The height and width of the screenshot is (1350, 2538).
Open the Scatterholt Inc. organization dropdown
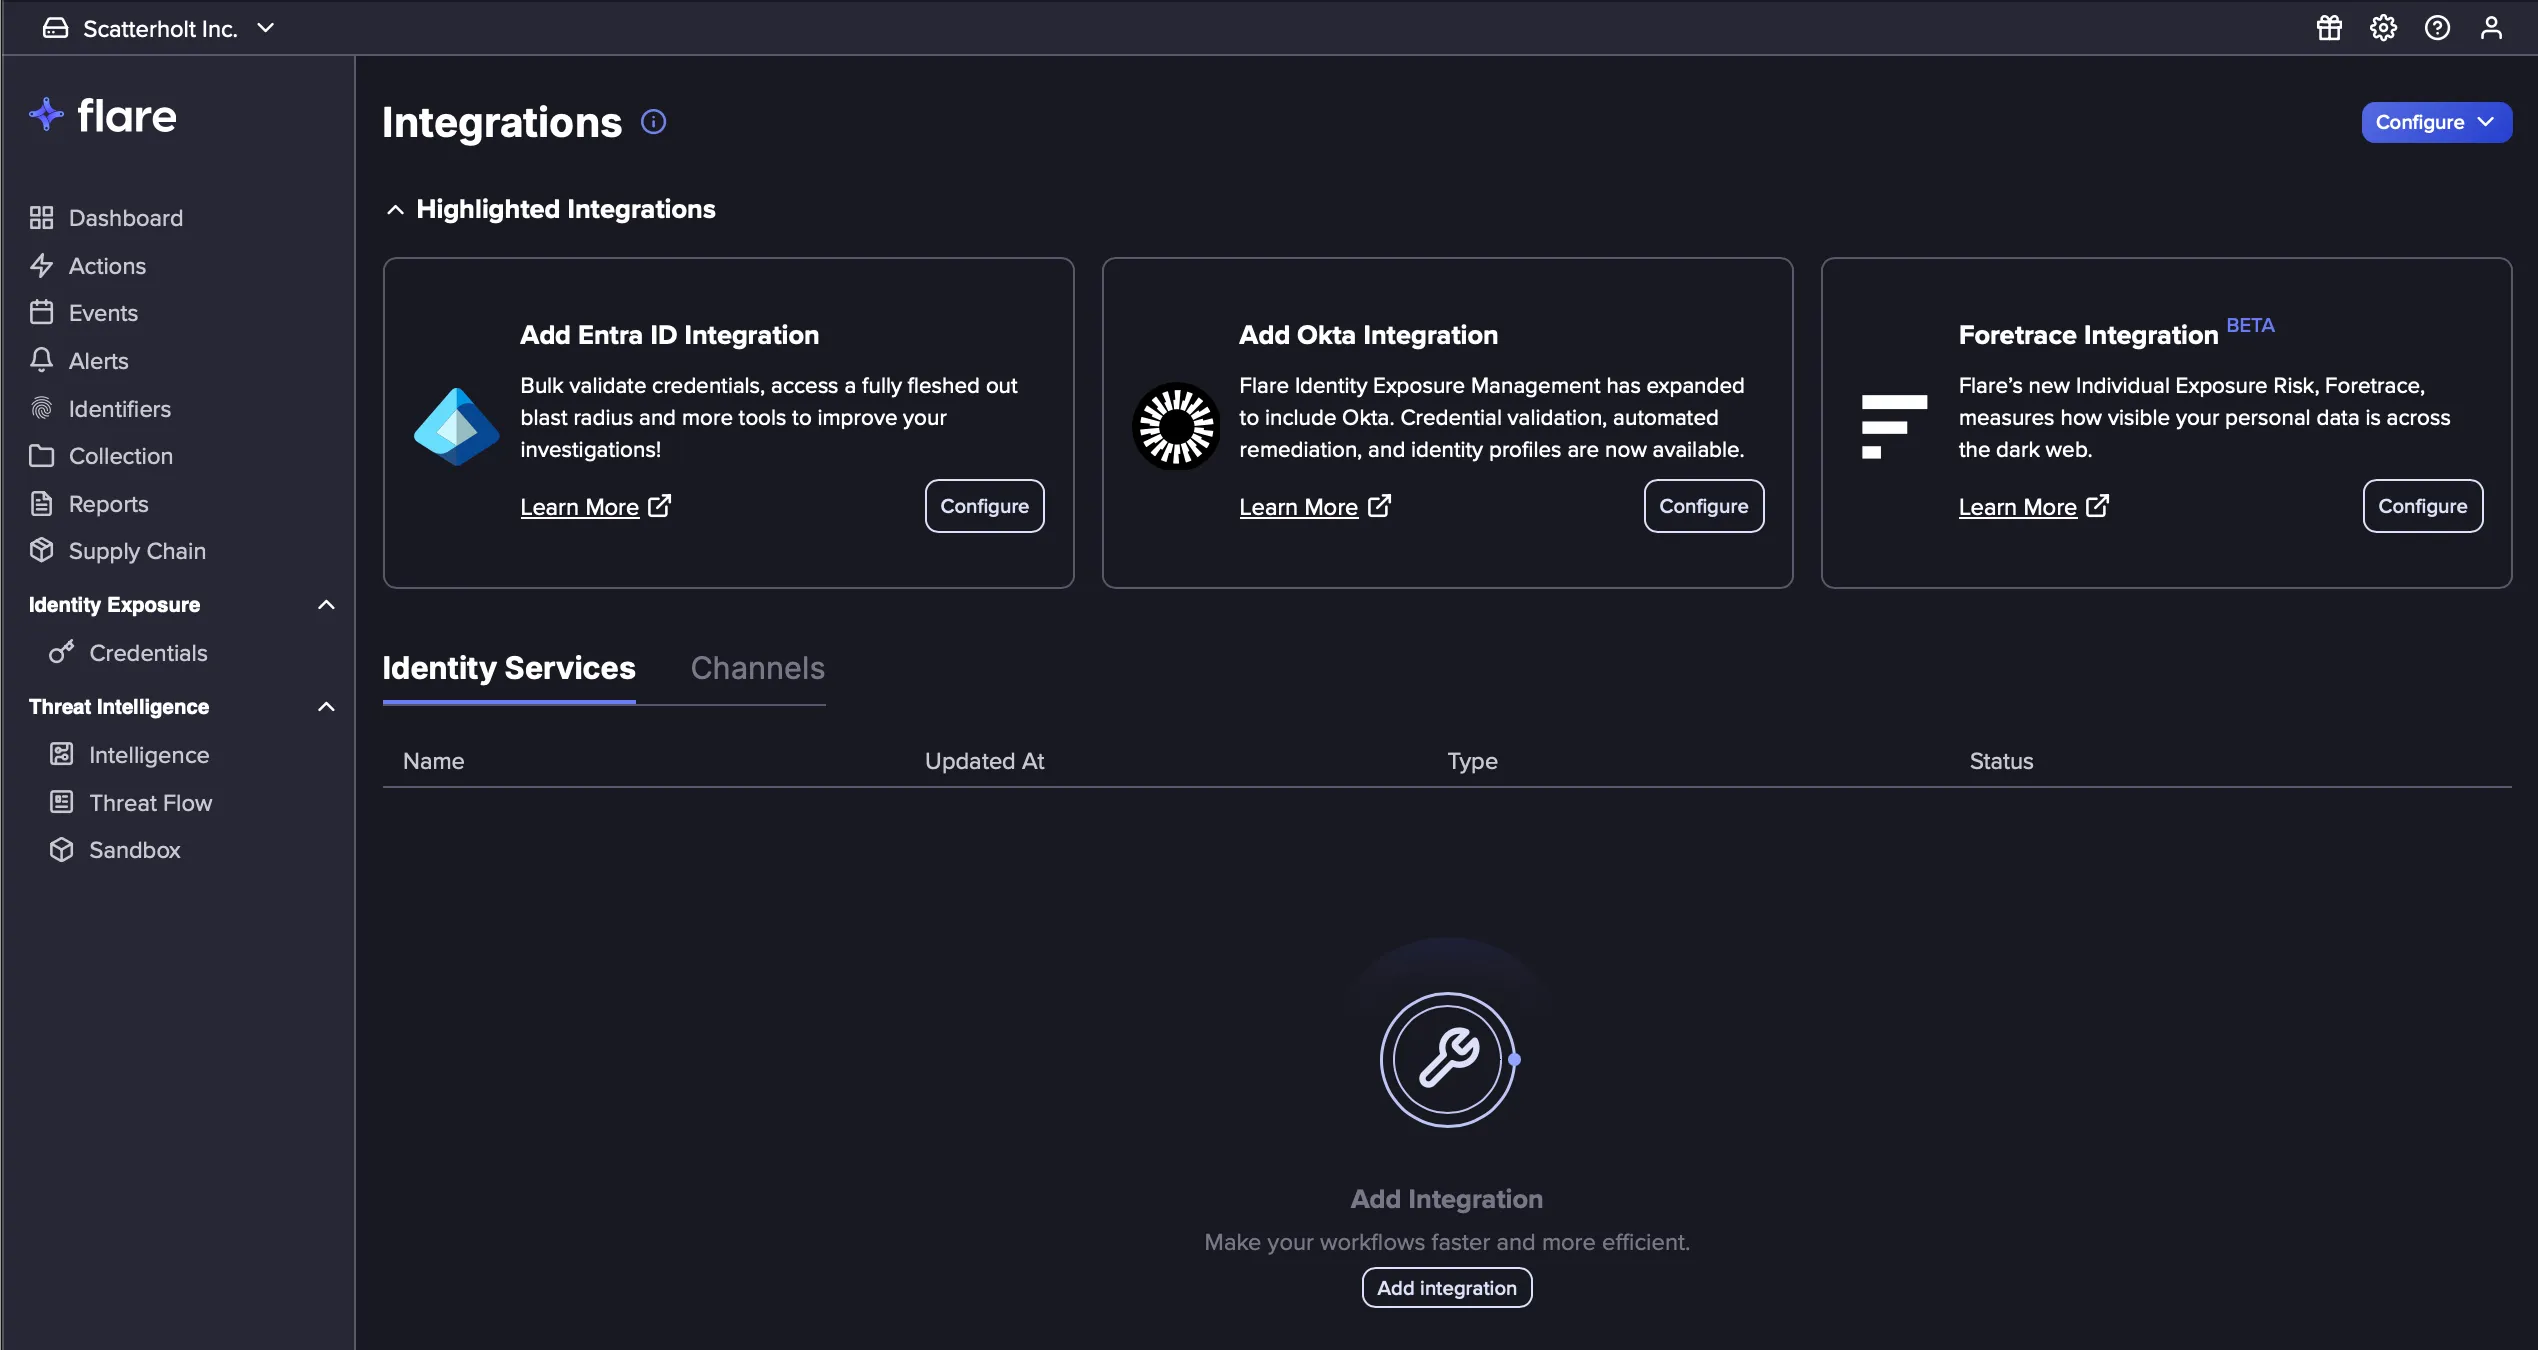point(158,28)
